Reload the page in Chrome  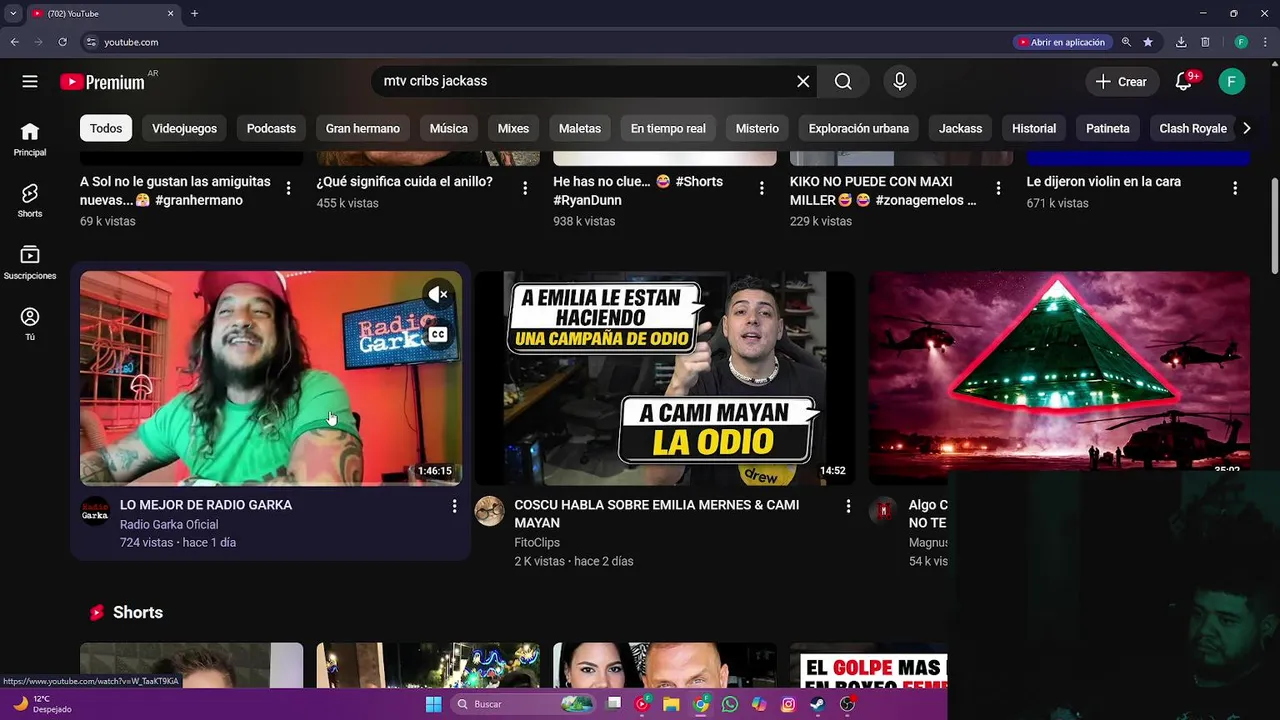62,42
